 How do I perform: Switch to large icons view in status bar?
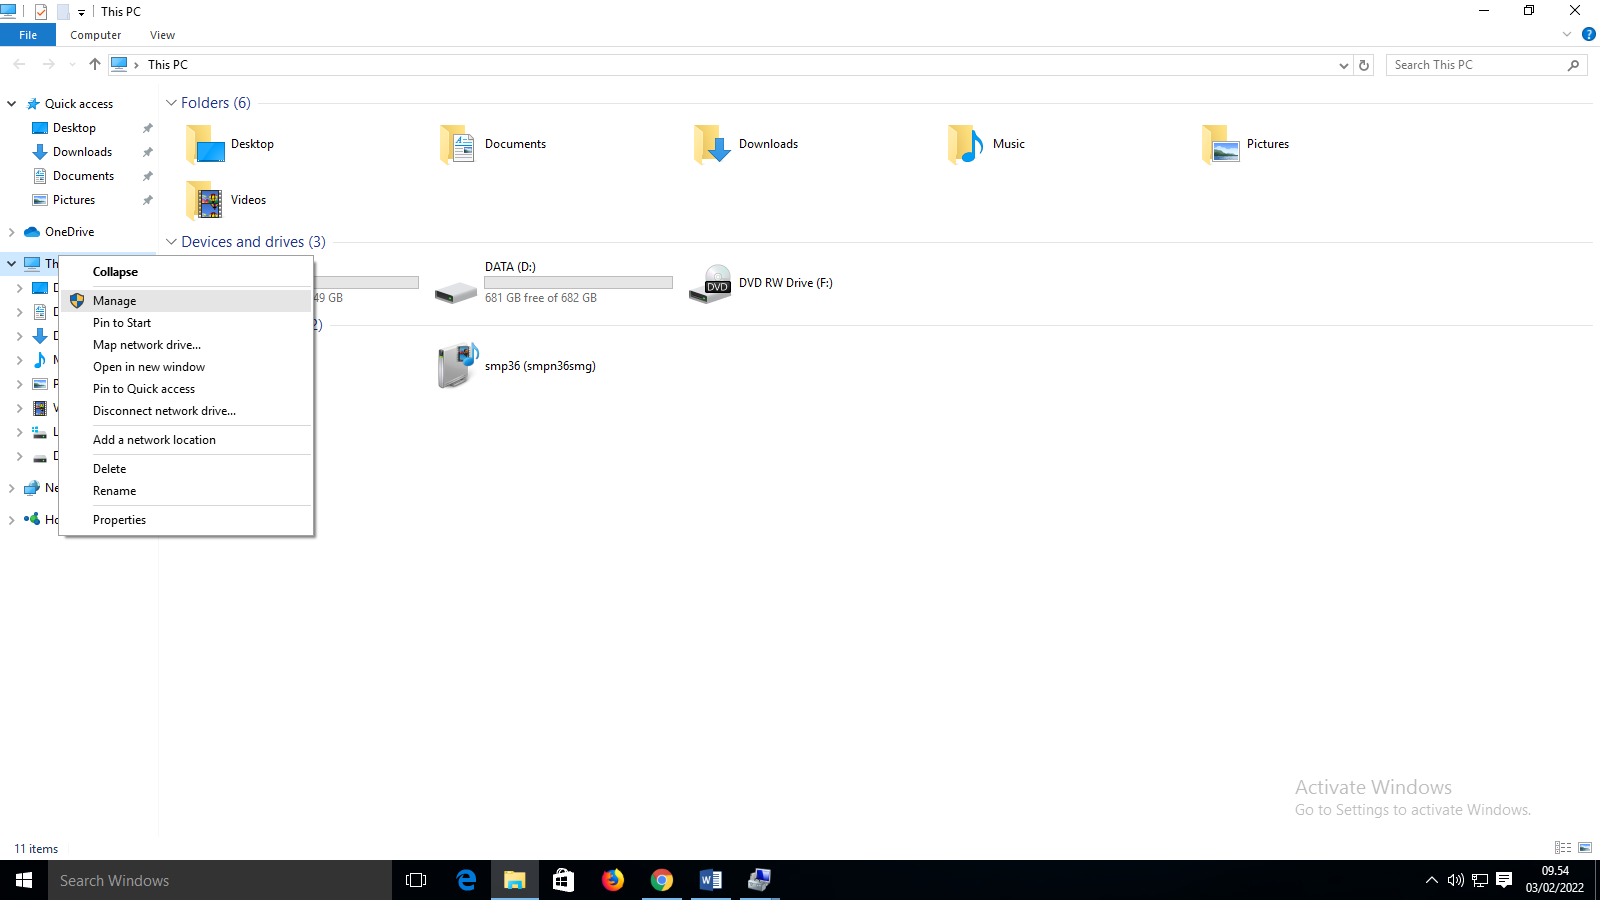tap(1585, 848)
